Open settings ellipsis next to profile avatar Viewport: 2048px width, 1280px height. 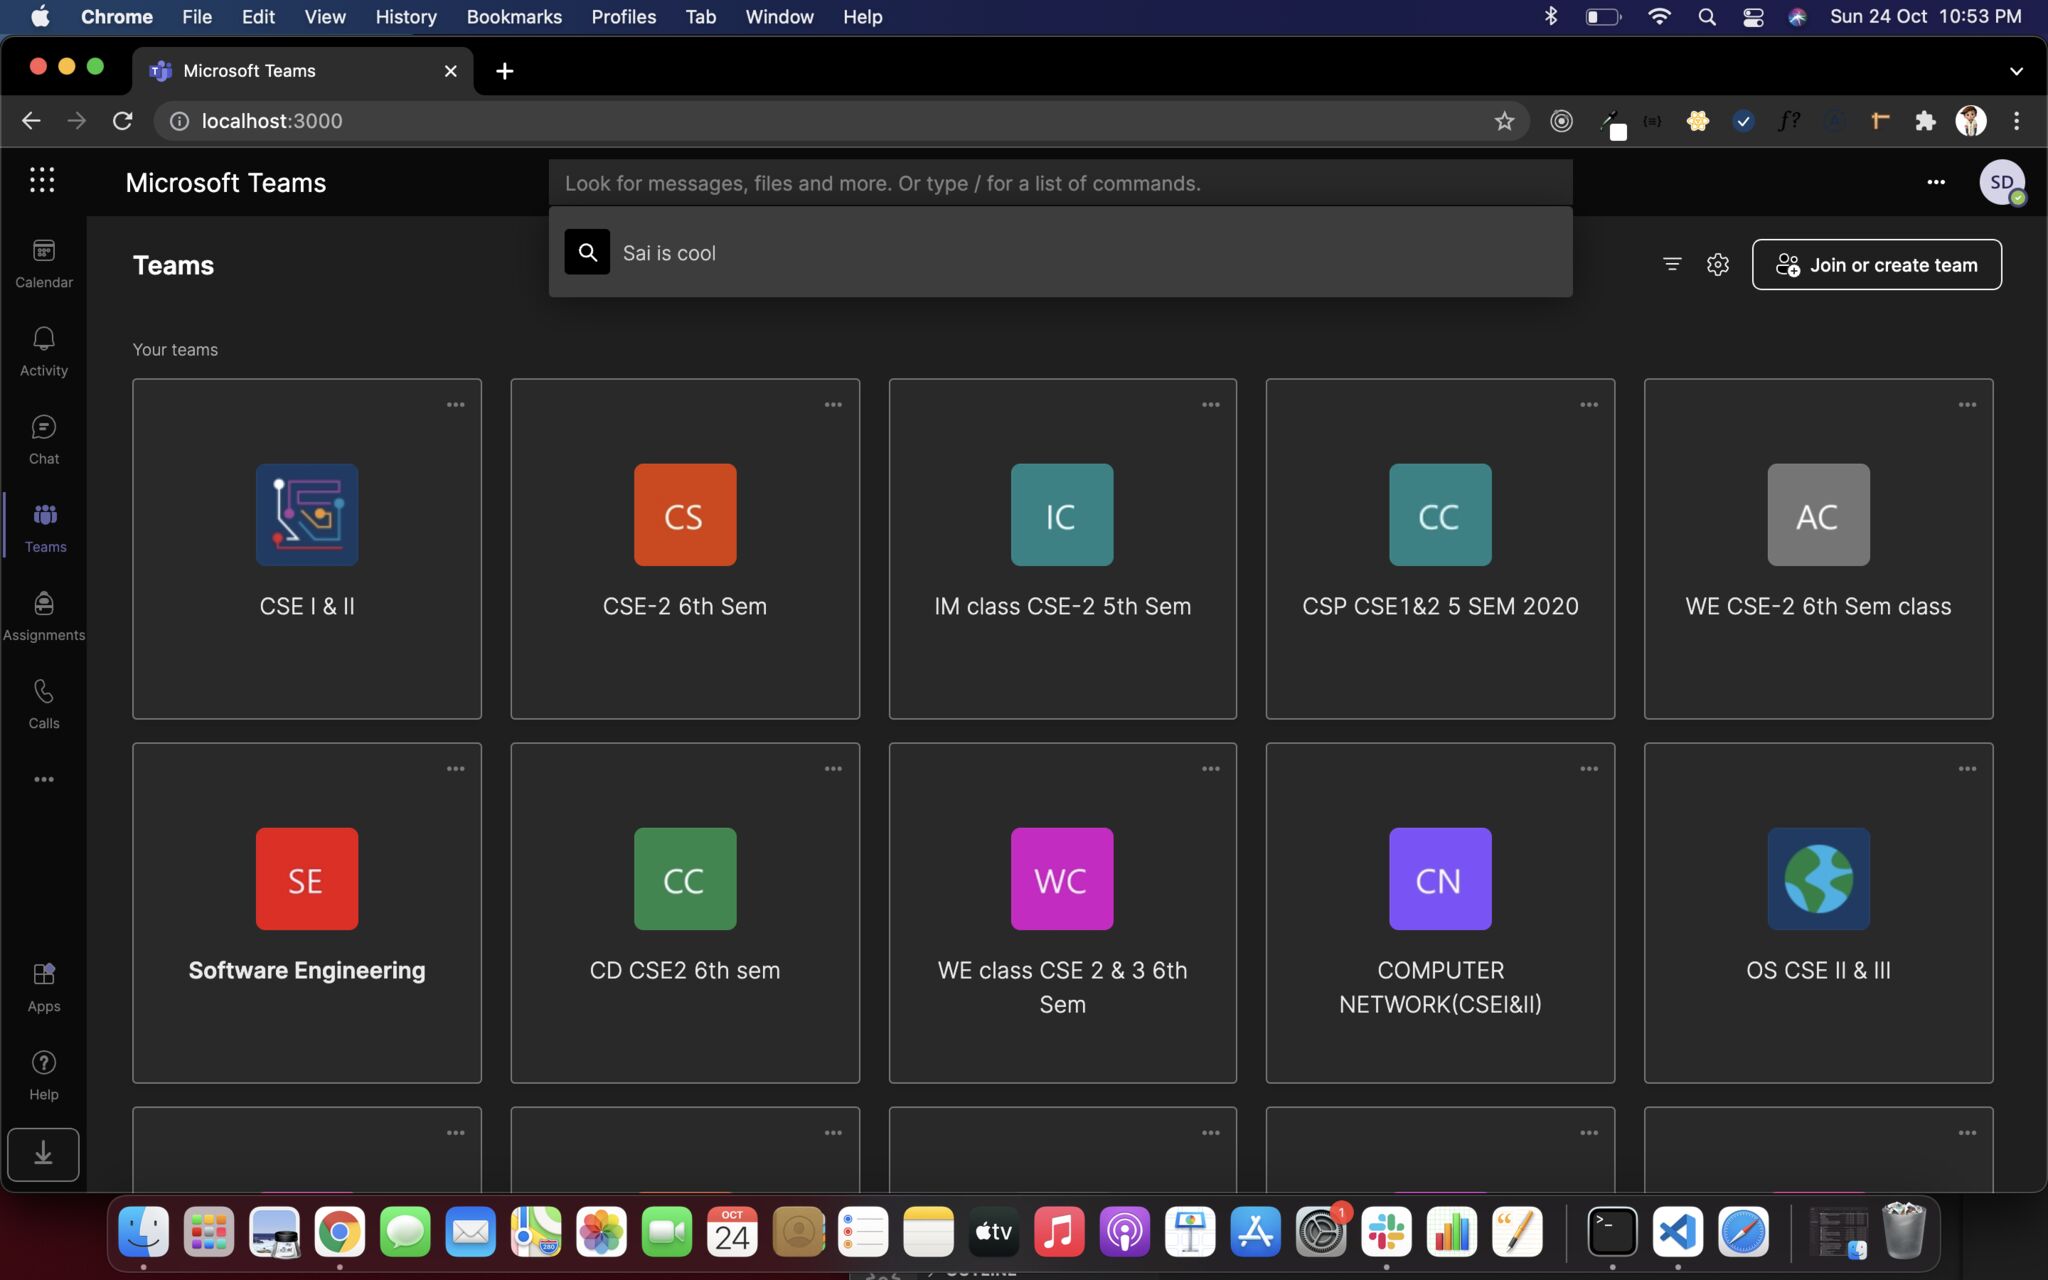coord(1936,182)
